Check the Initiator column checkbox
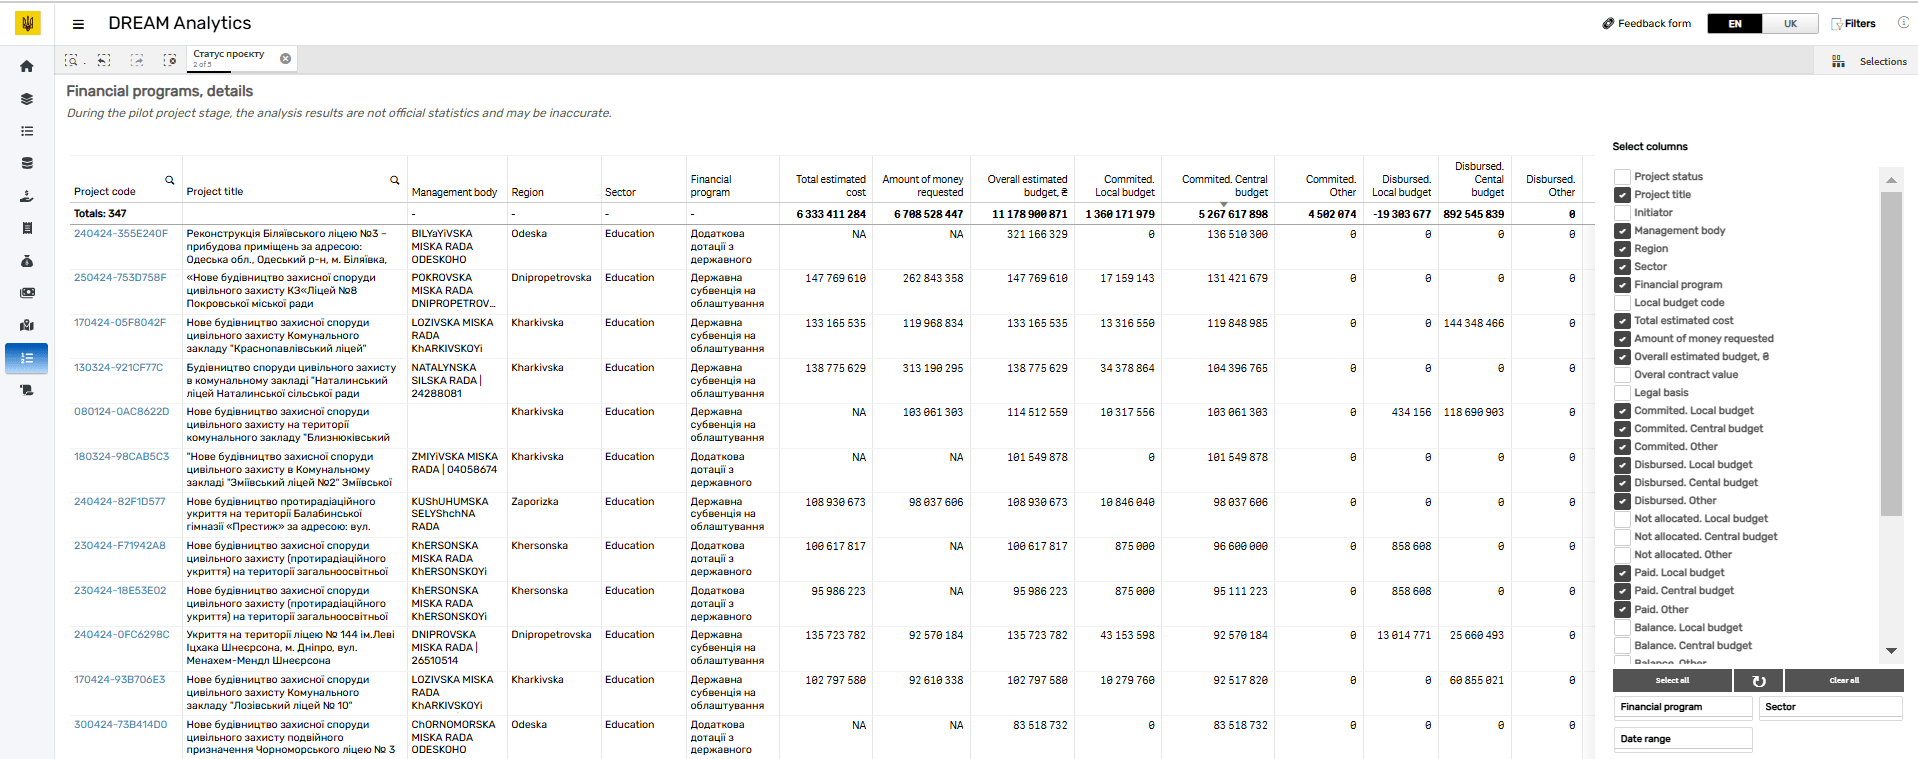The height and width of the screenshot is (759, 1918). [x=1622, y=213]
